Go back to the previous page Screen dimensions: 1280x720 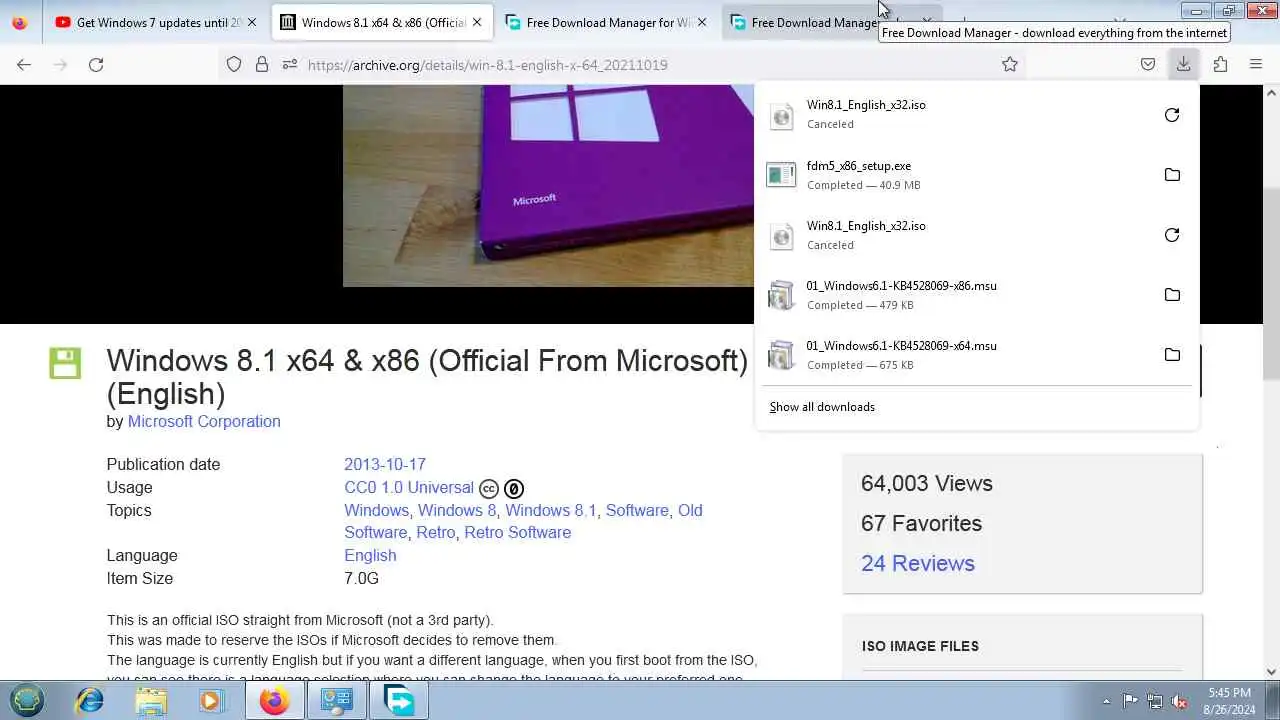[24, 64]
